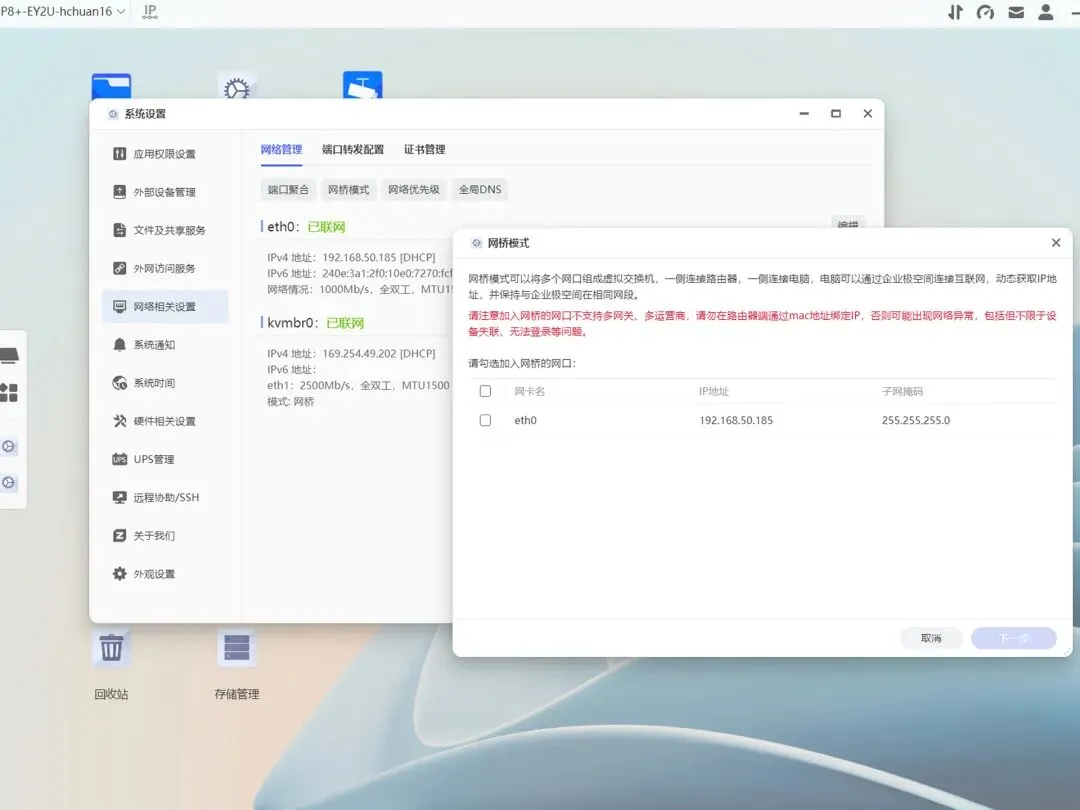Screen dimensions: 1080x810
Task: Click the 网卡名 column header
Action: click(x=529, y=391)
